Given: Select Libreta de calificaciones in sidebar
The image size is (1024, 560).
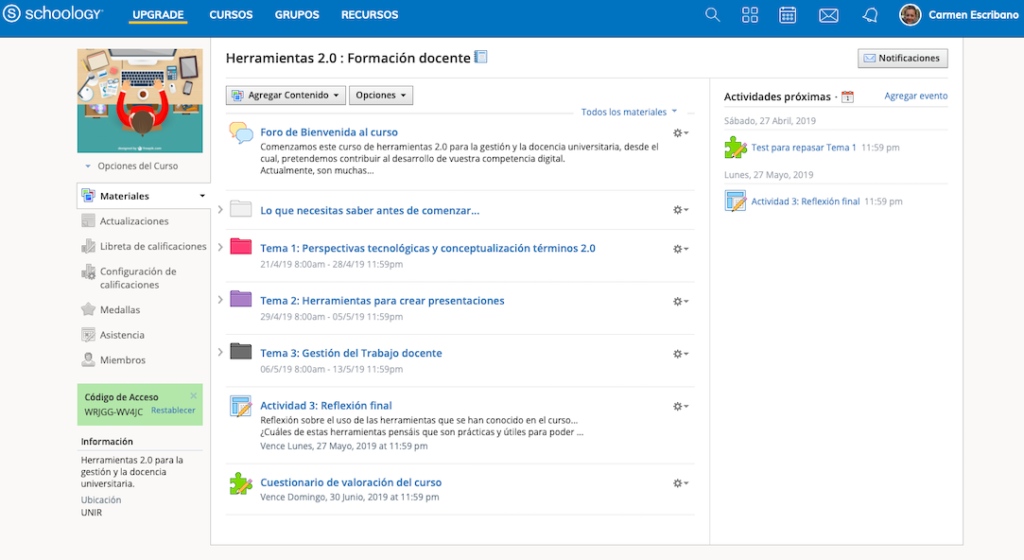Looking at the screenshot, I should pyautogui.click(x=153, y=246).
